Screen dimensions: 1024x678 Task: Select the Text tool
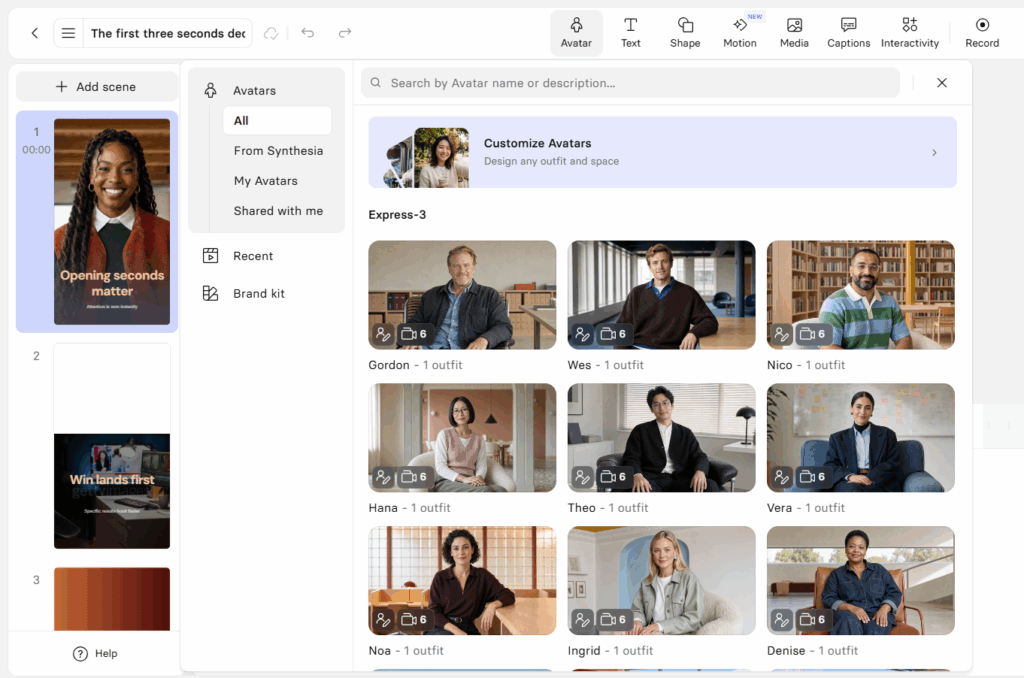630,33
